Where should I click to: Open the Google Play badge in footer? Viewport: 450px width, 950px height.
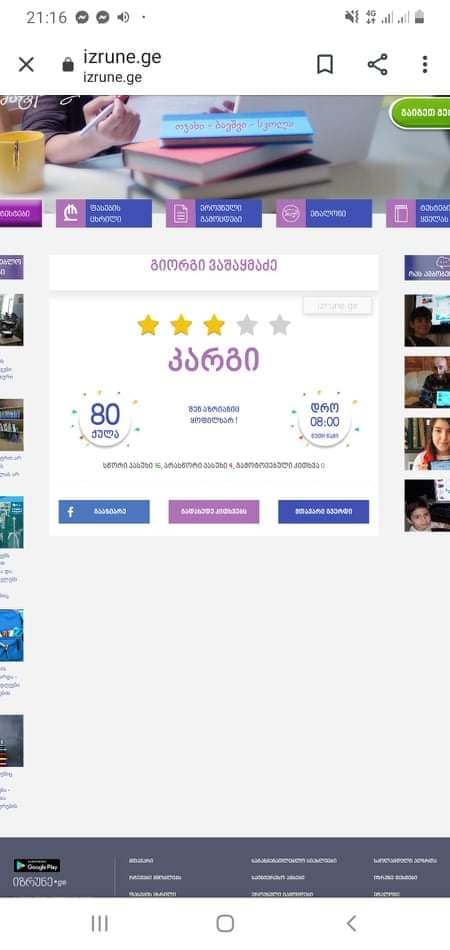point(37,865)
